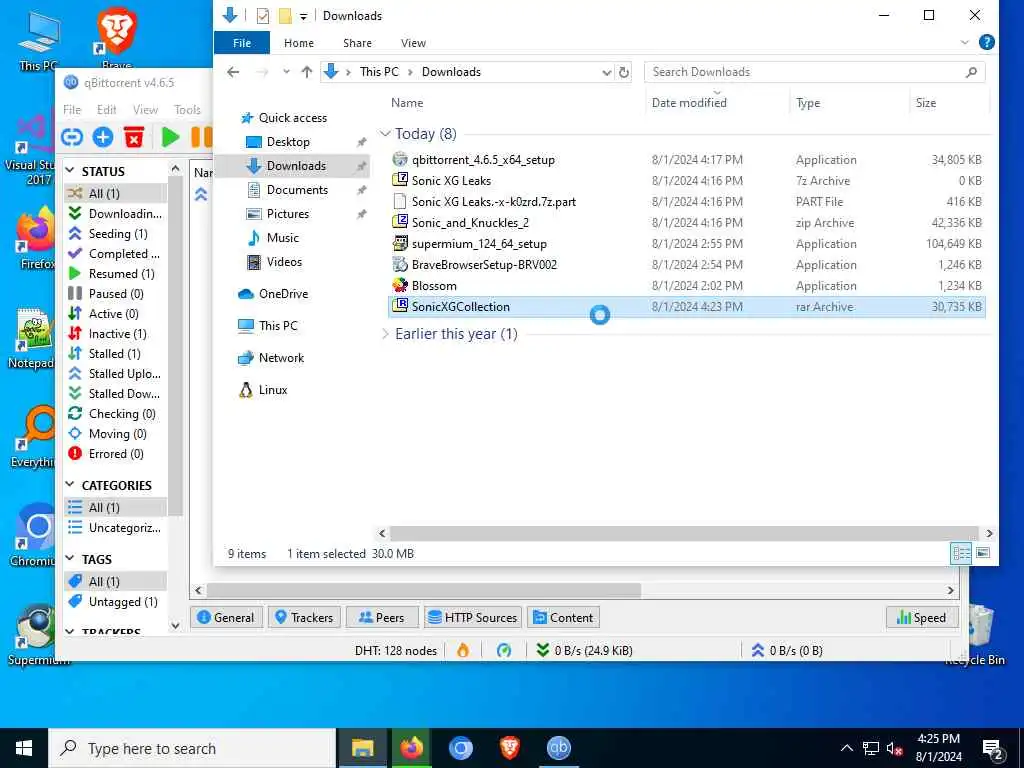This screenshot has width=1024, height=768.
Task: Open the File tab in Explorer
Action: click(x=242, y=43)
